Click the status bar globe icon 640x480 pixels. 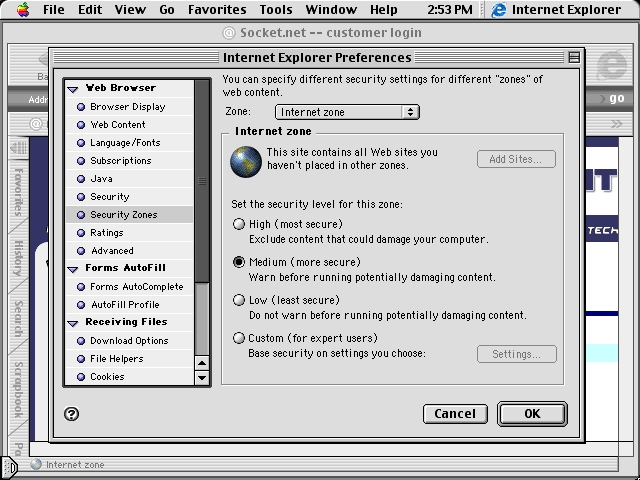point(36,464)
